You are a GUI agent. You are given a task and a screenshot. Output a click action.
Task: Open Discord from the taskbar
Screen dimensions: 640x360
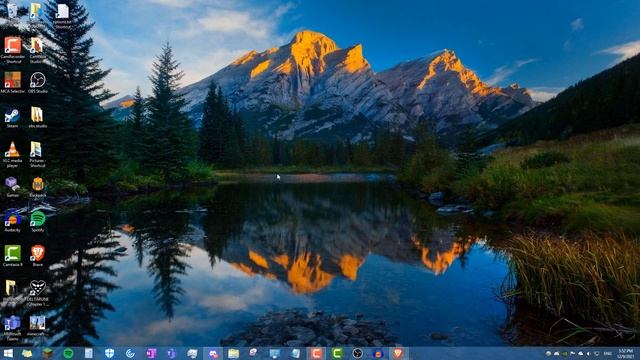(x=213, y=353)
